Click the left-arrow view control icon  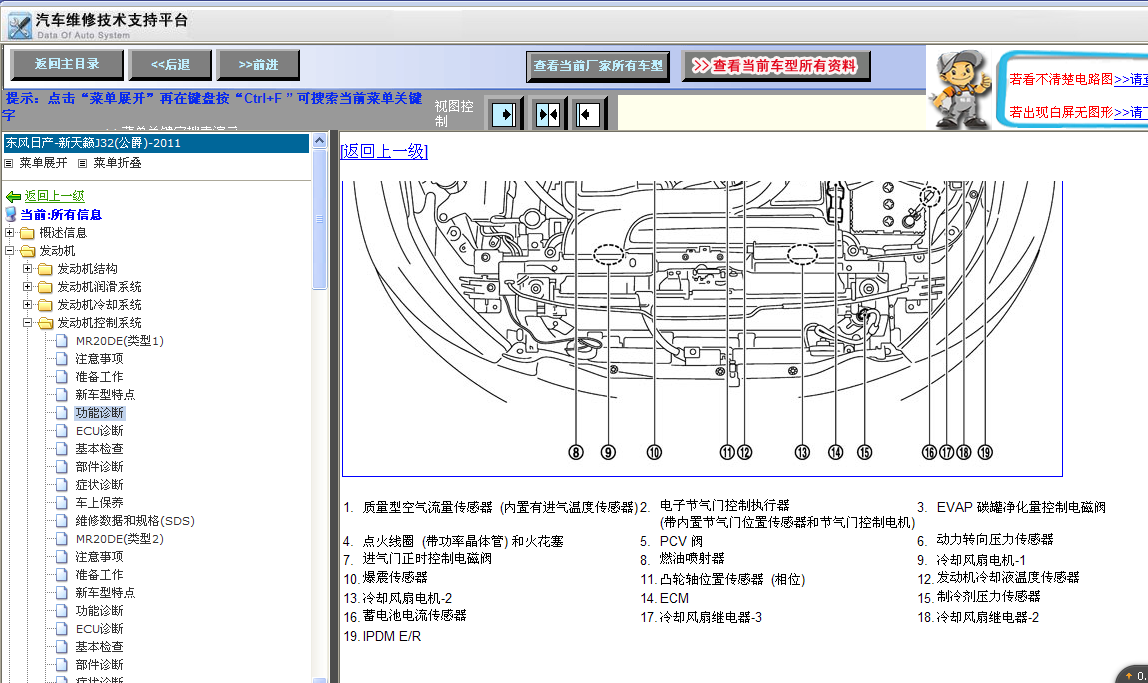tap(589, 114)
